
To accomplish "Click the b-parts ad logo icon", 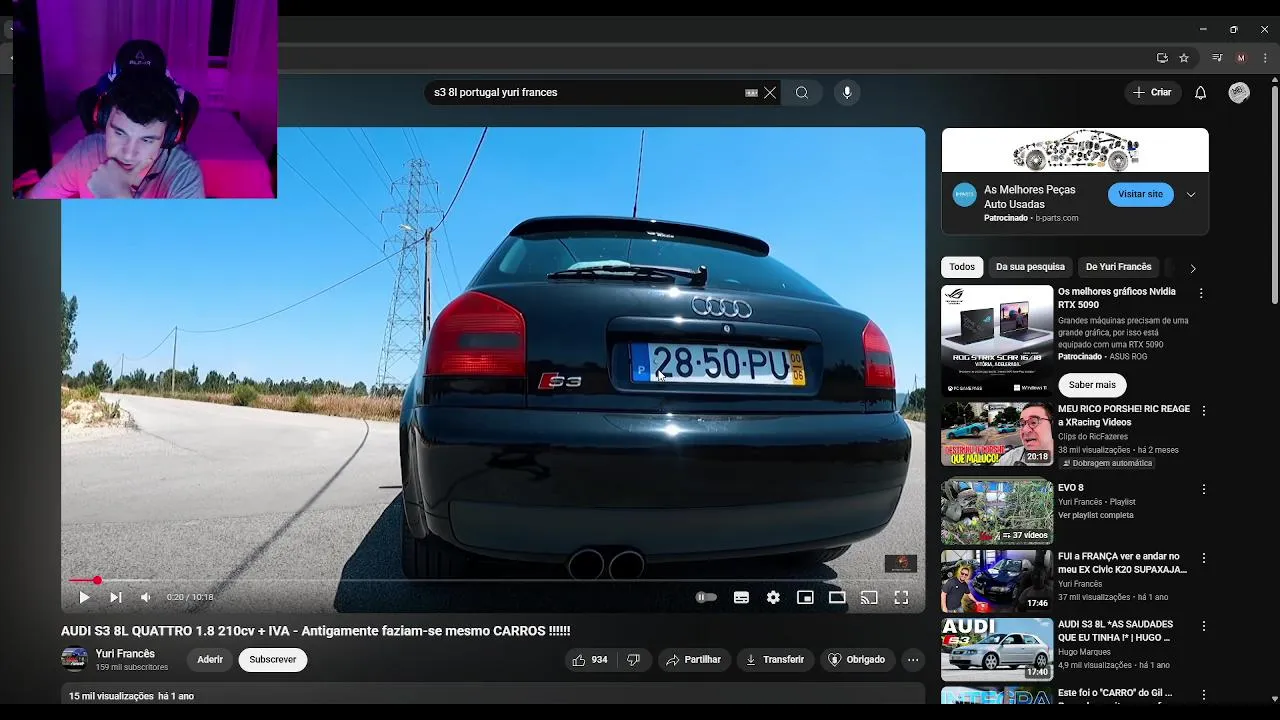I will (x=964, y=195).
